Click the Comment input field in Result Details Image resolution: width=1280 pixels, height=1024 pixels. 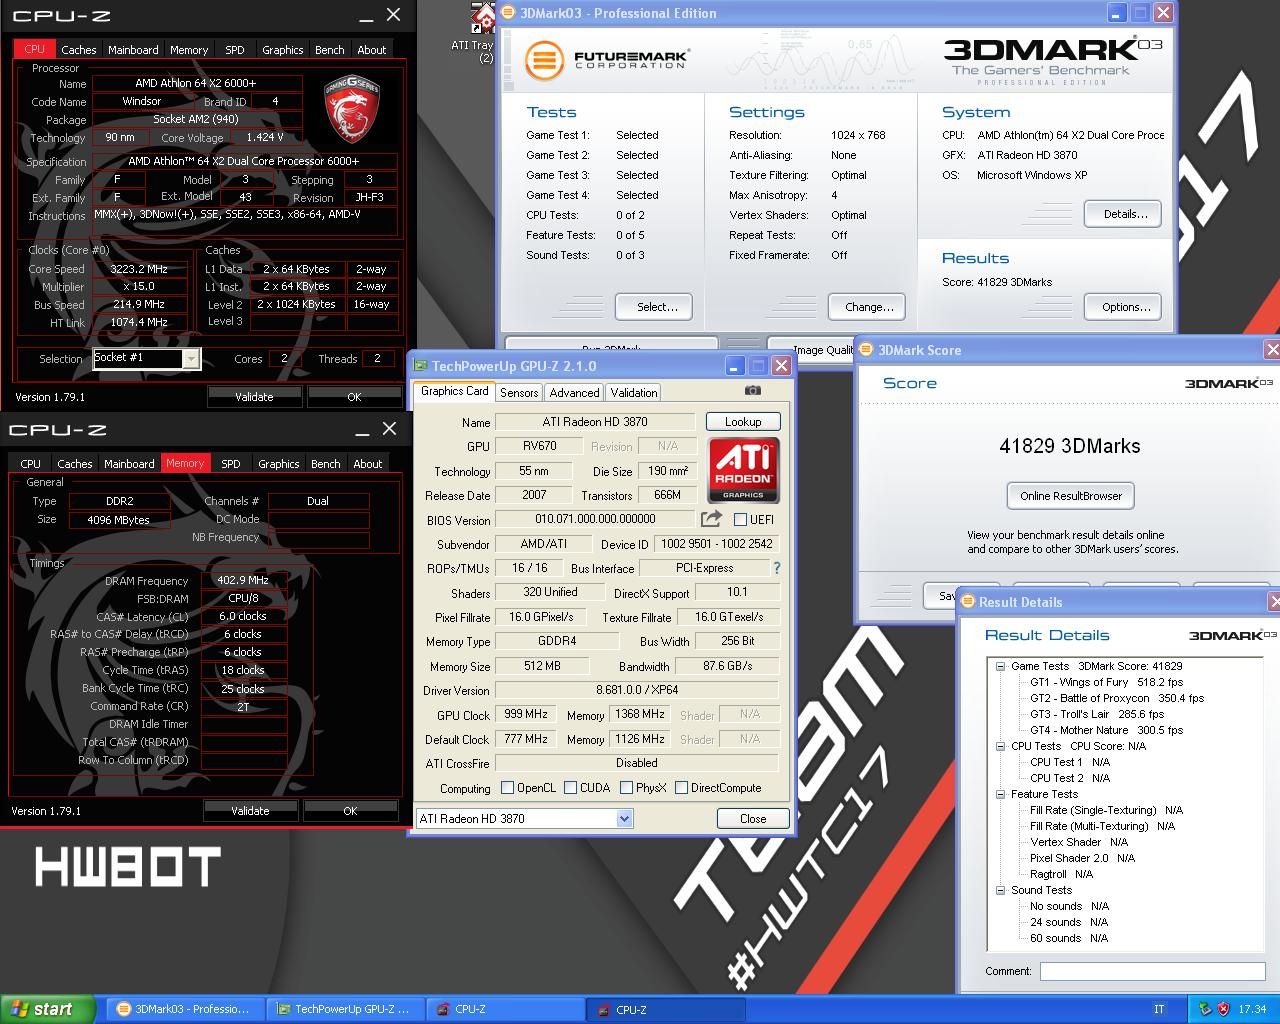point(1152,971)
